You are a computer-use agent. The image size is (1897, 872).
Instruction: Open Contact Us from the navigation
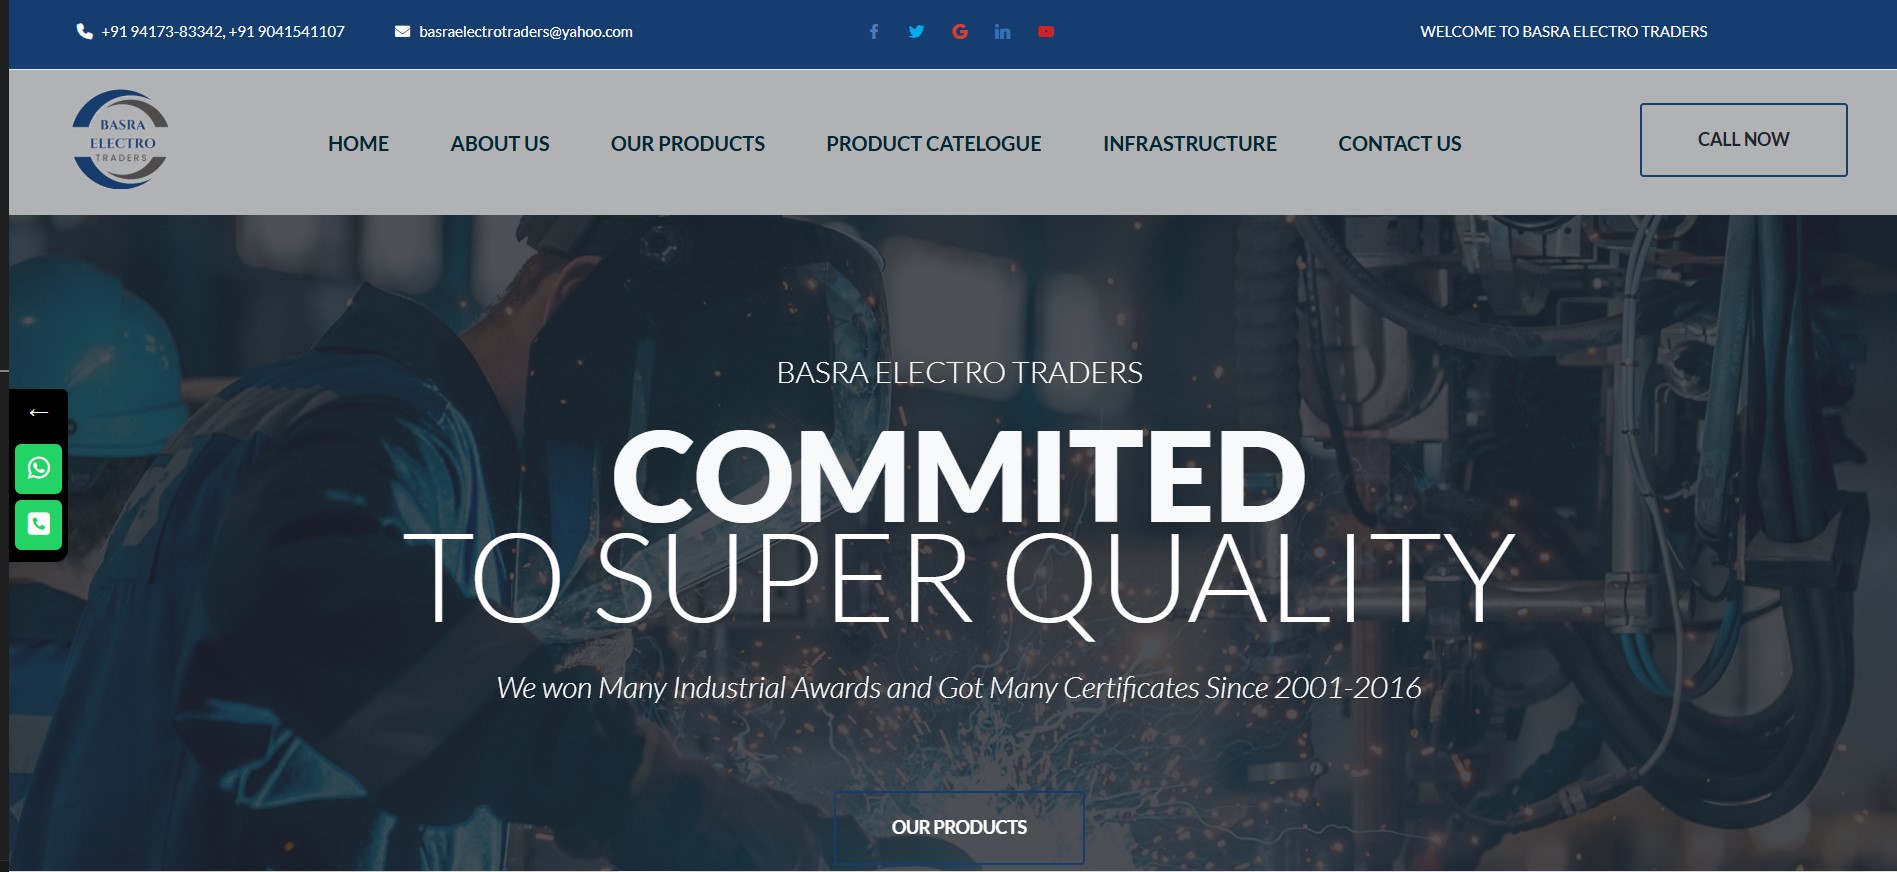[x=1400, y=144]
